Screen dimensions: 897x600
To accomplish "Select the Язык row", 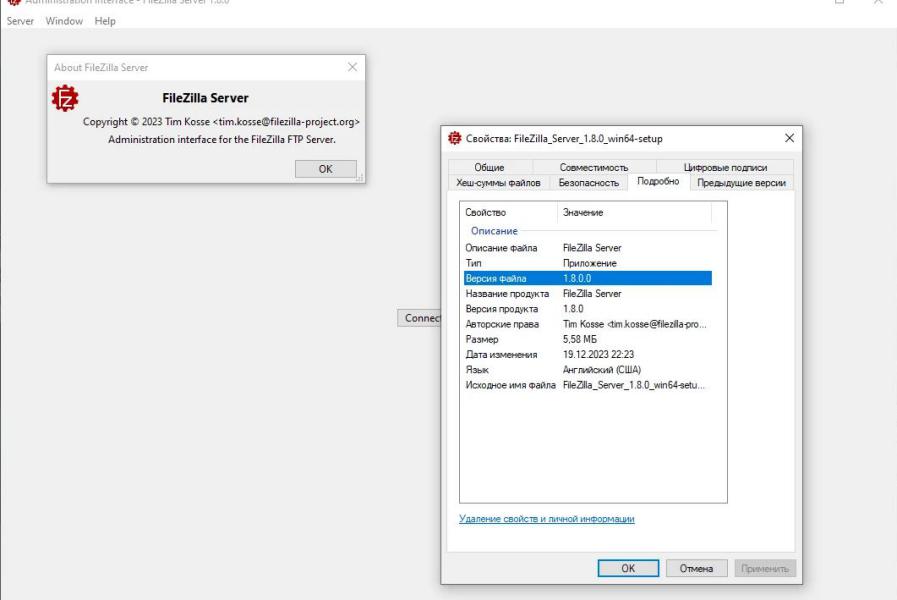I will [x=588, y=369].
